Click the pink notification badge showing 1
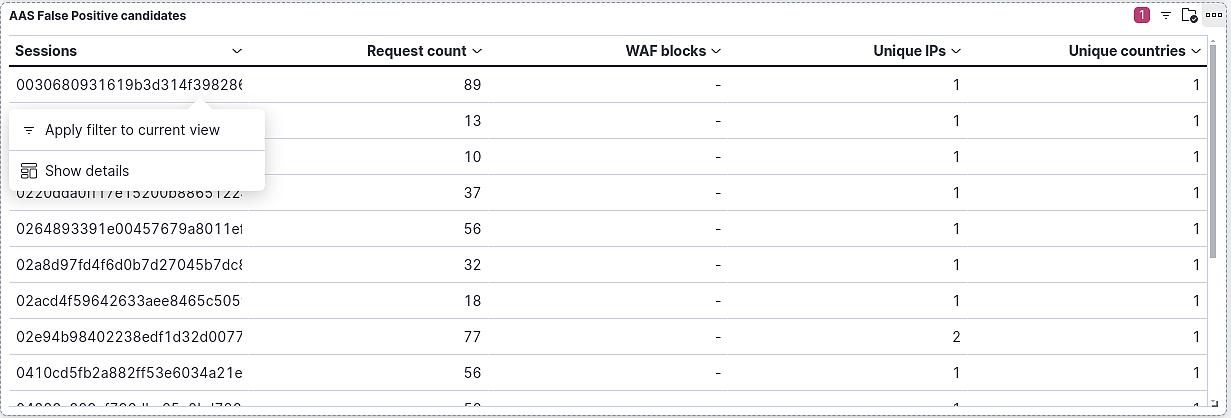The width and height of the screenshot is (1231, 418). coord(1142,16)
